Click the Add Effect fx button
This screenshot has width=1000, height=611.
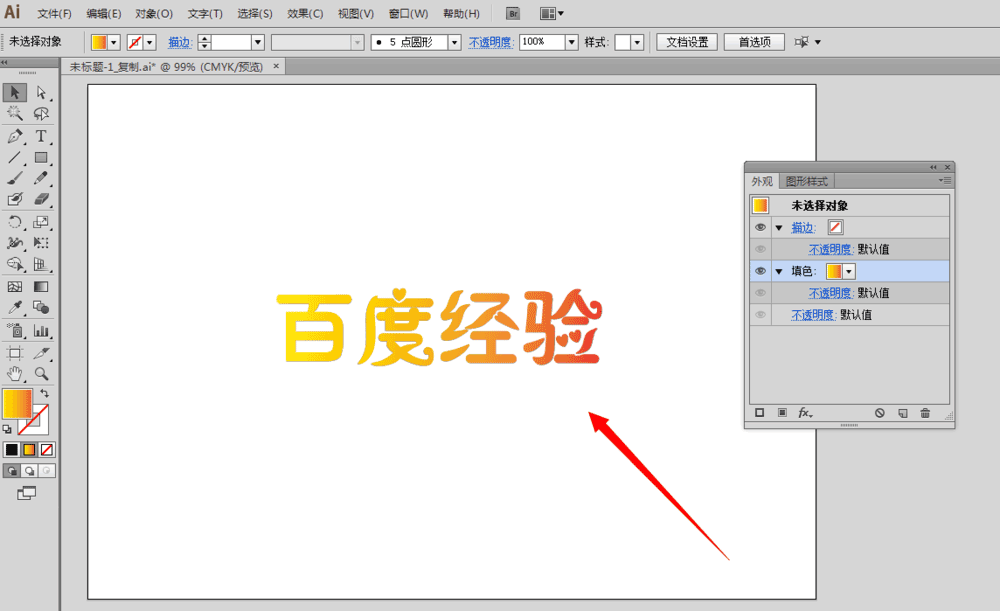[805, 413]
